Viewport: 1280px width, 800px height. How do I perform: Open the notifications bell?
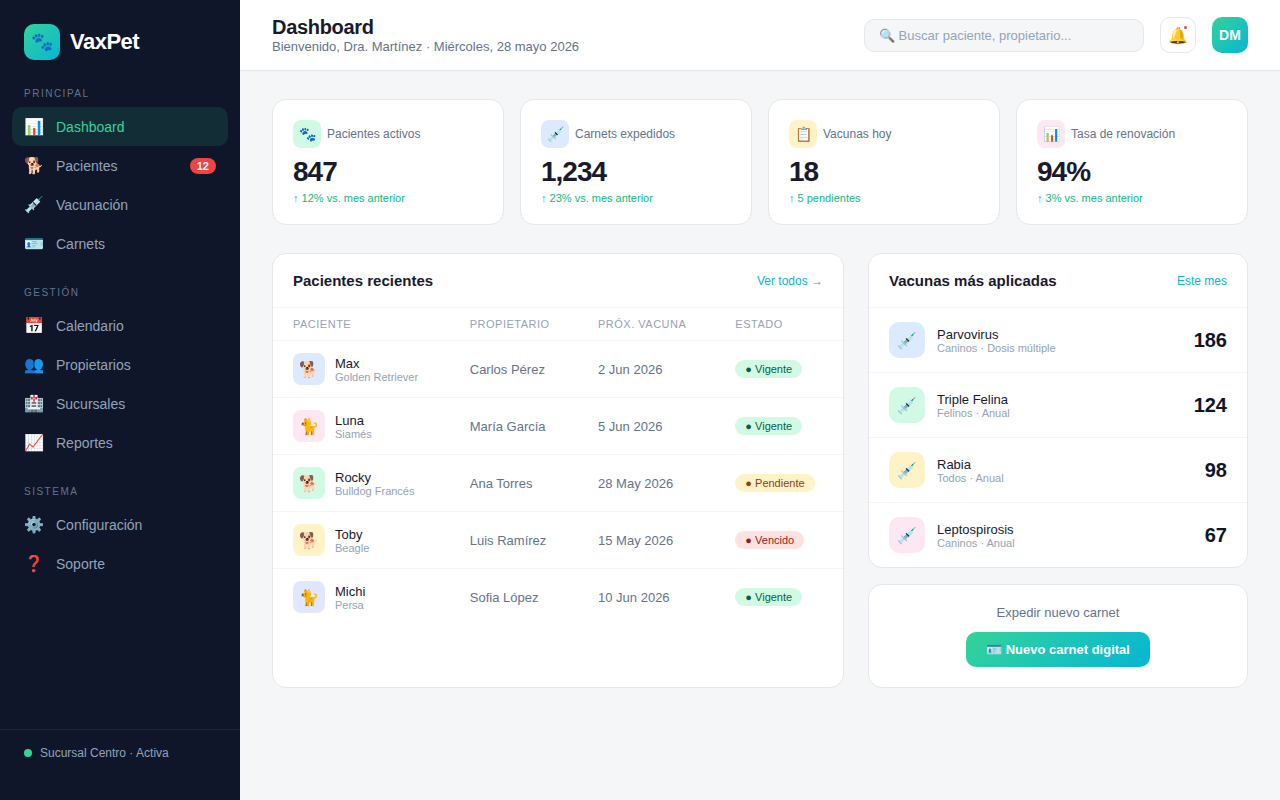point(1178,35)
